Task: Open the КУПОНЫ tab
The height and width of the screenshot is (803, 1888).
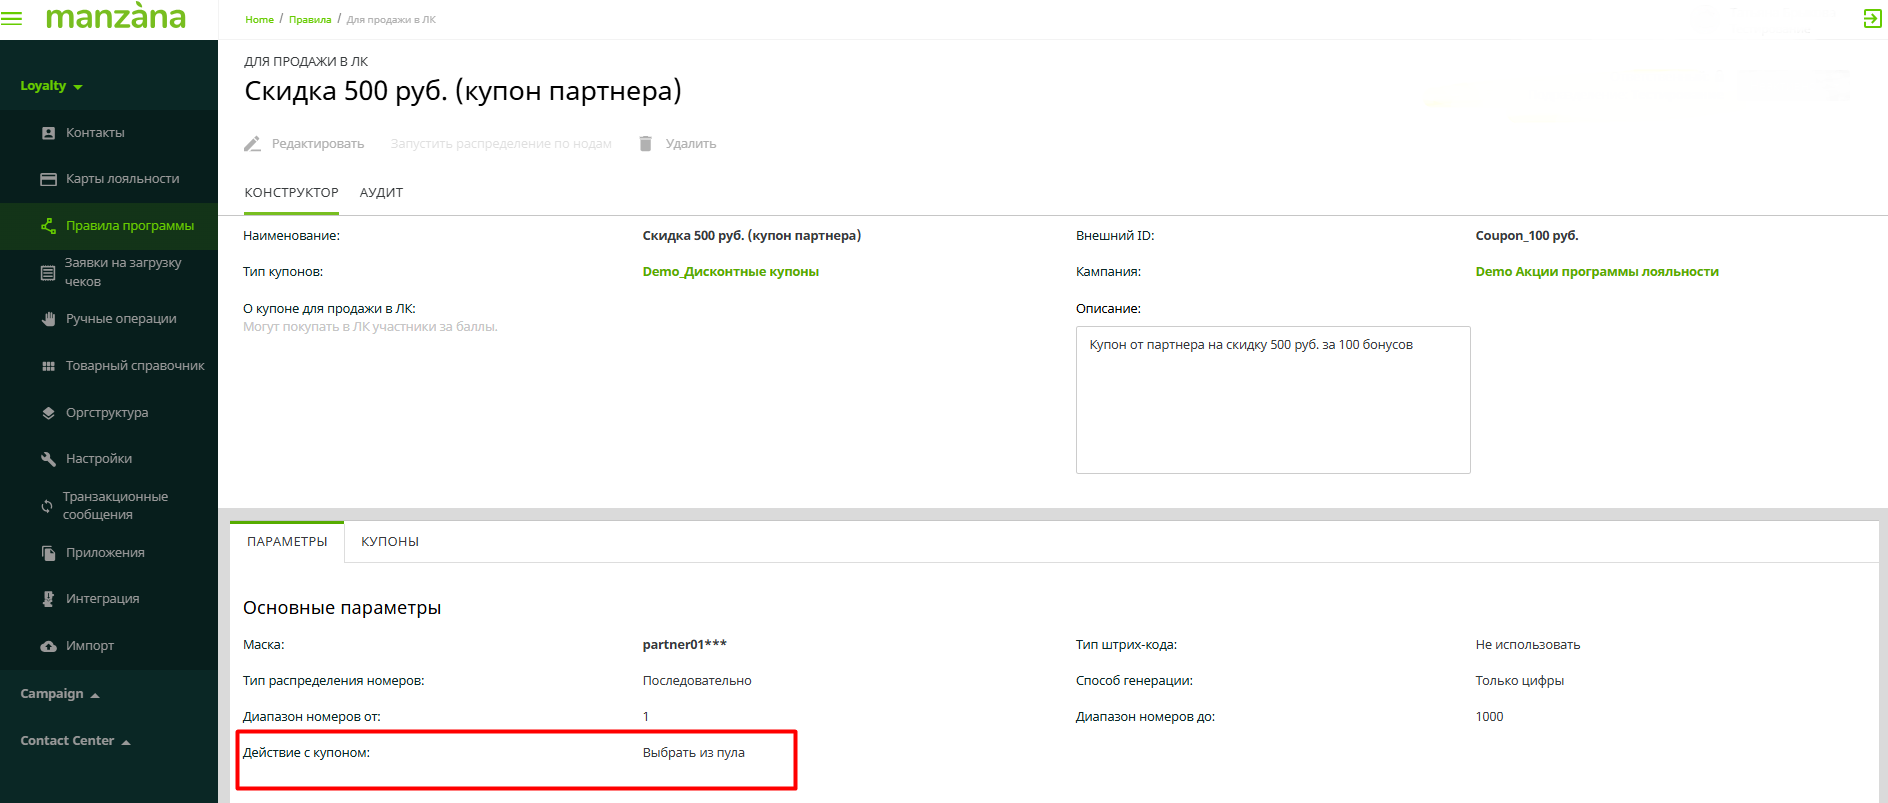Action: pyautogui.click(x=390, y=542)
